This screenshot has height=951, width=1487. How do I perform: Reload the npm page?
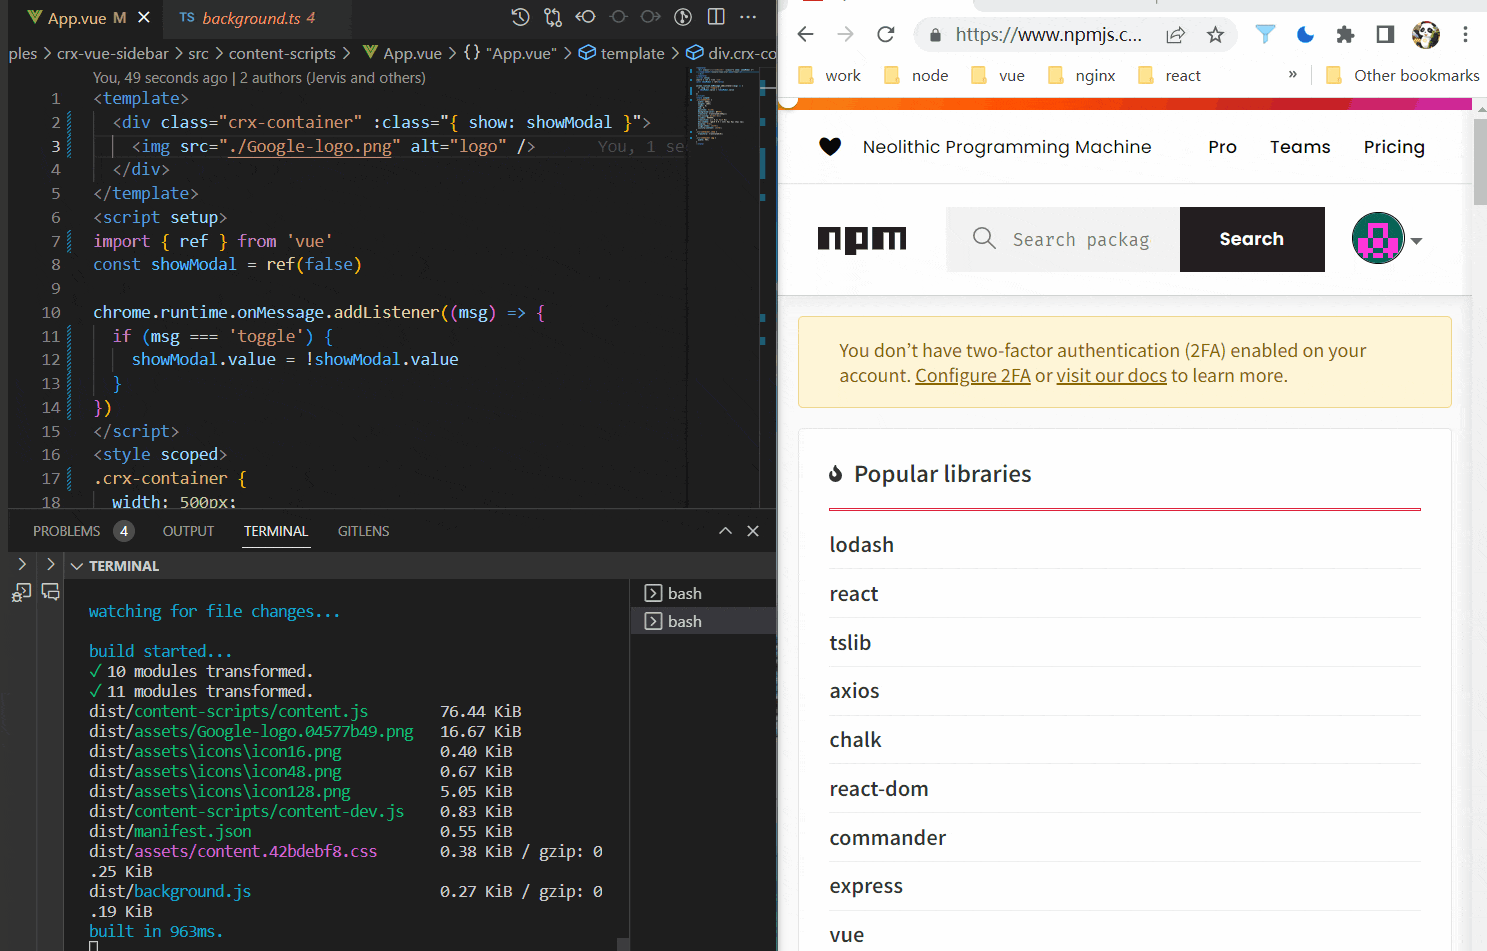(885, 34)
